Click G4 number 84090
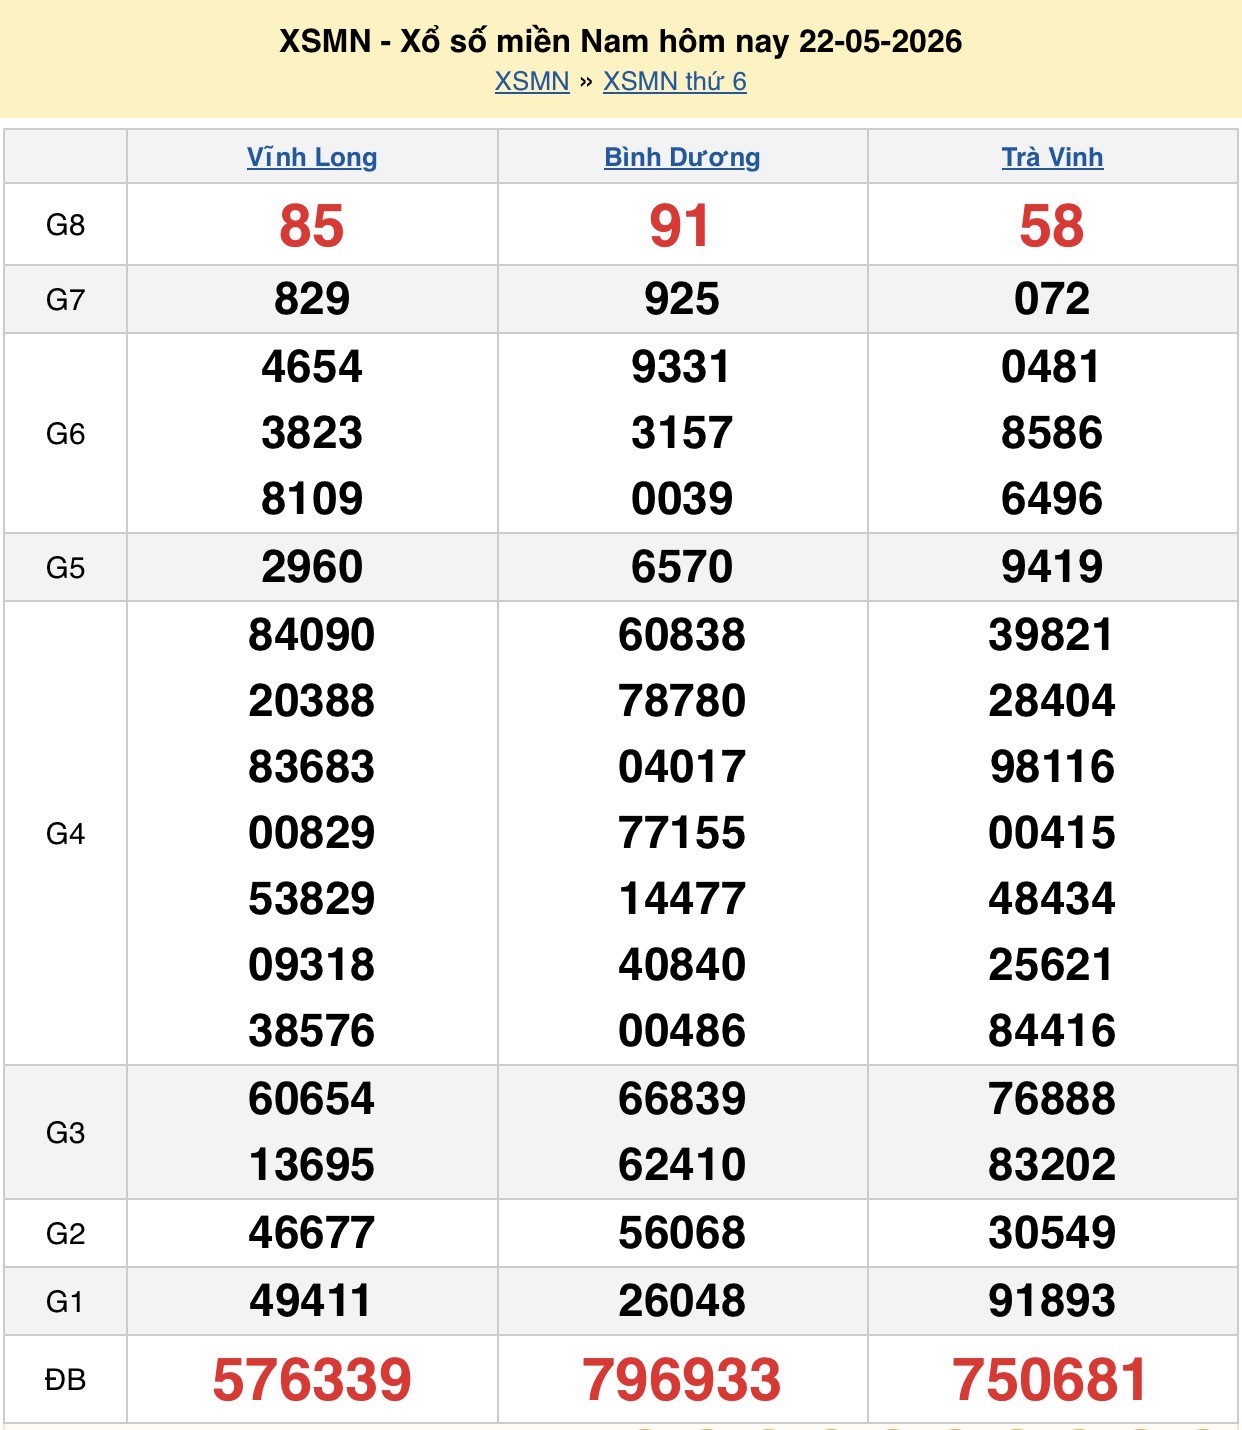This screenshot has height=1430, width=1242. tap(312, 635)
